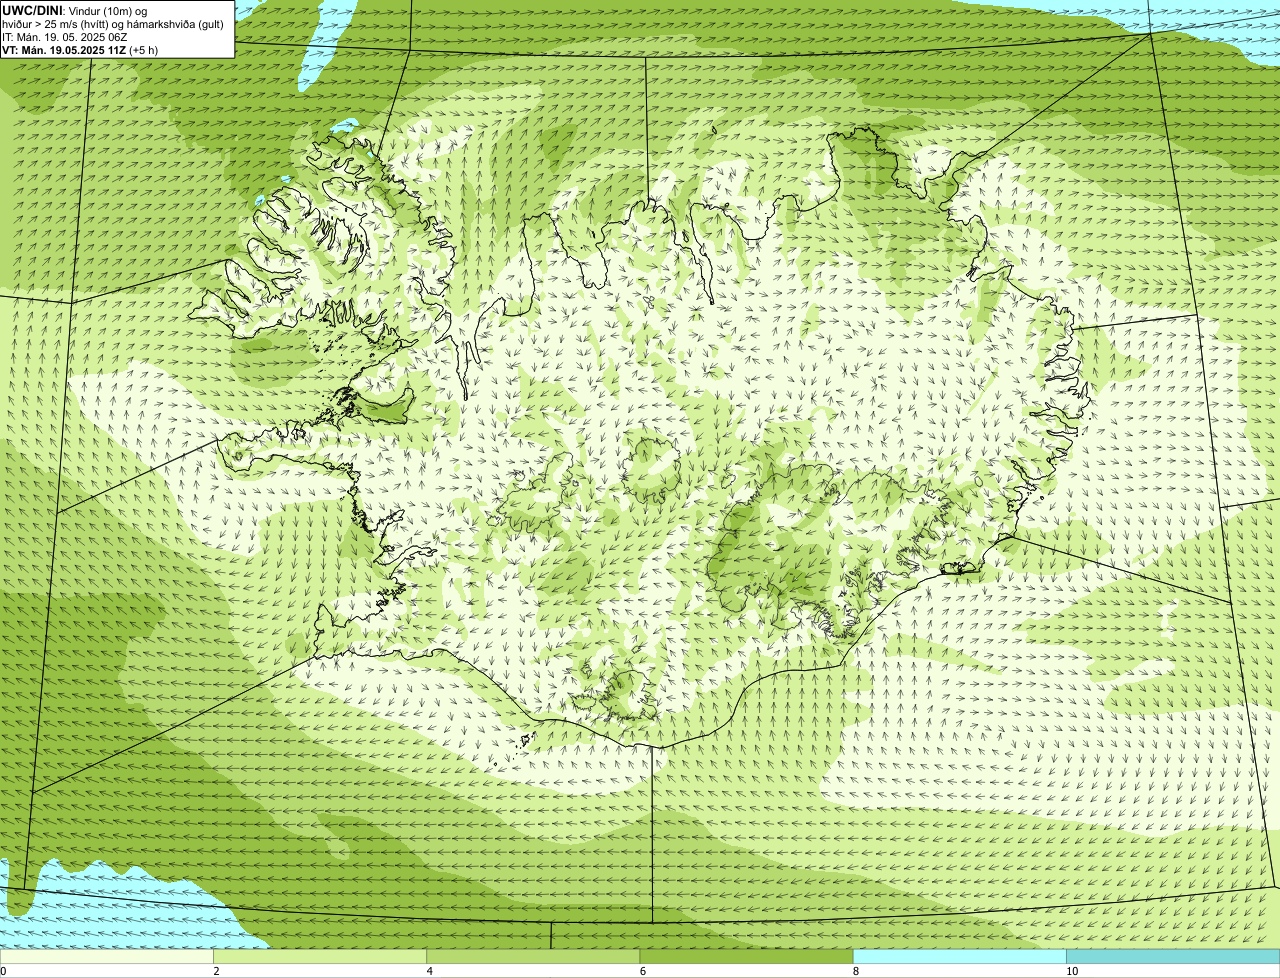Click the "IT: Mán. 19. 05. 2025 06Z" line

65,37
